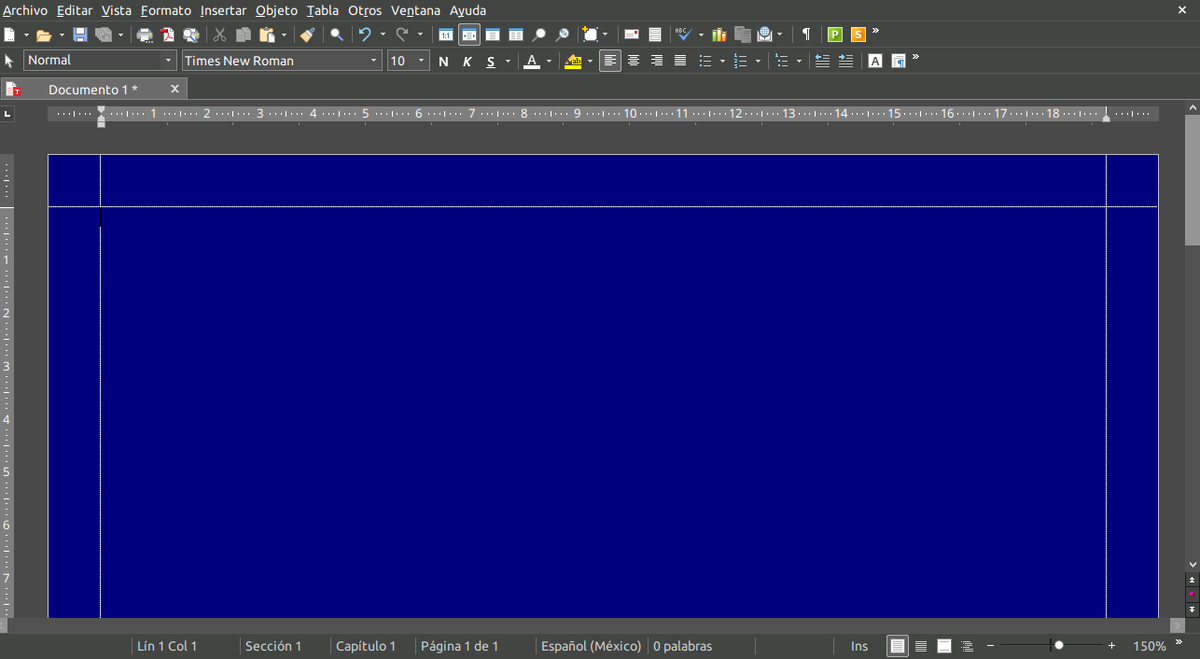Justify the paragraph text
This screenshot has height=659, width=1200.
[x=680, y=61]
